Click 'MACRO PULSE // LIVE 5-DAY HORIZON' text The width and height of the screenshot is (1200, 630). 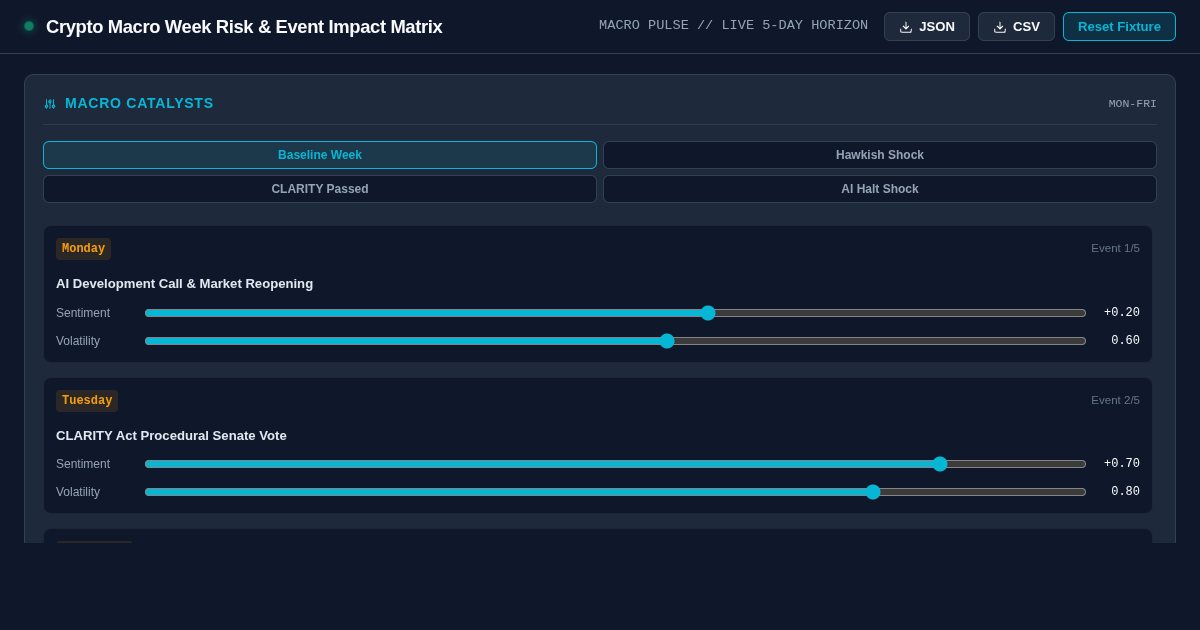point(733,26)
